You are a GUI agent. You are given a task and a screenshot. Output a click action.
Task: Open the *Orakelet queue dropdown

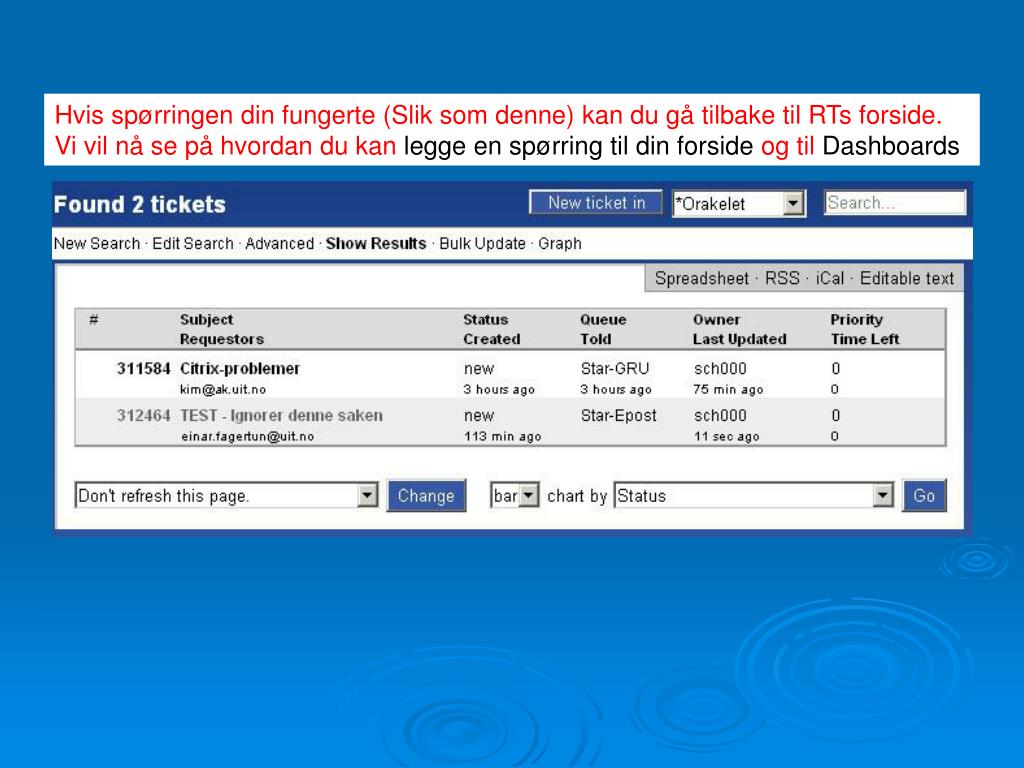(x=739, y=204)
